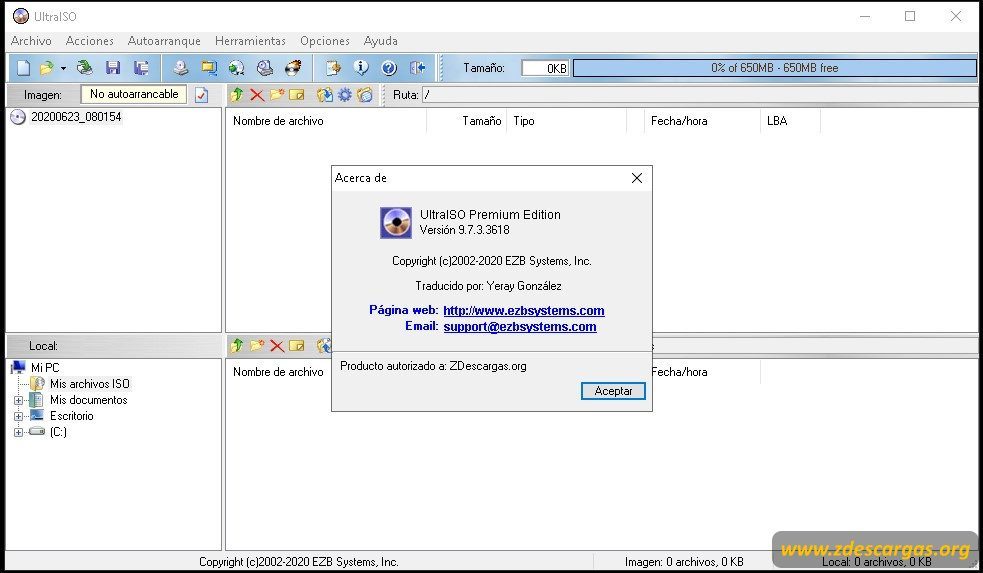Close the Acerca de dialog with X
Screen dimensions: 983x573
click(637, 178)
